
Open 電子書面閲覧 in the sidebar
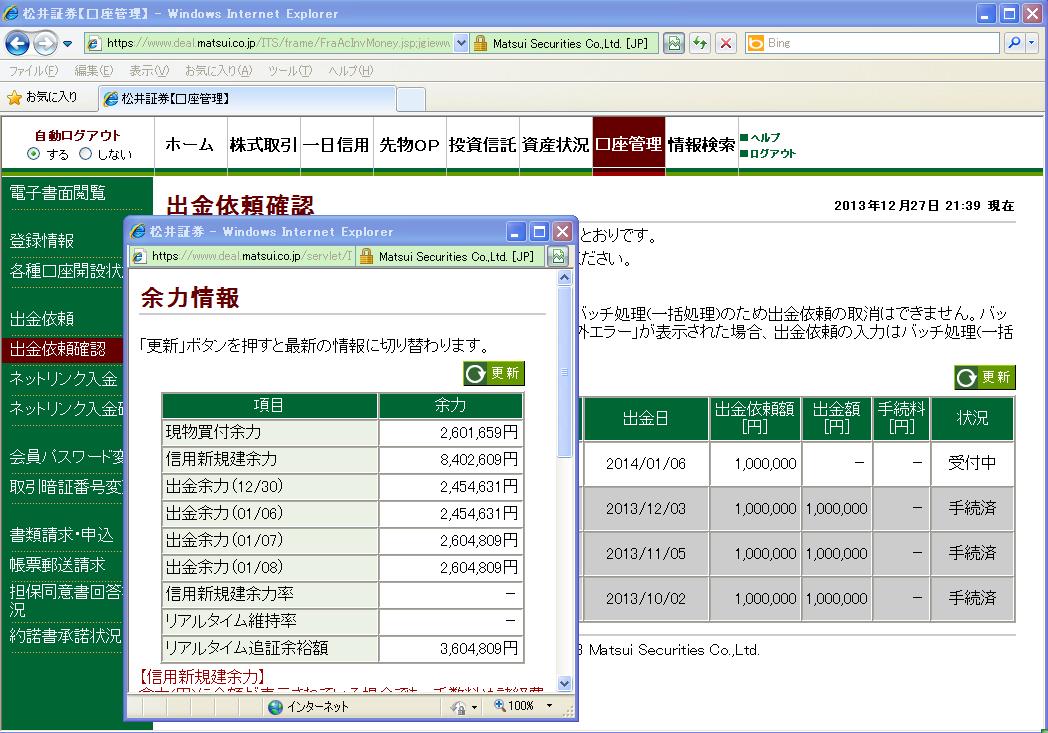(57, 193)
